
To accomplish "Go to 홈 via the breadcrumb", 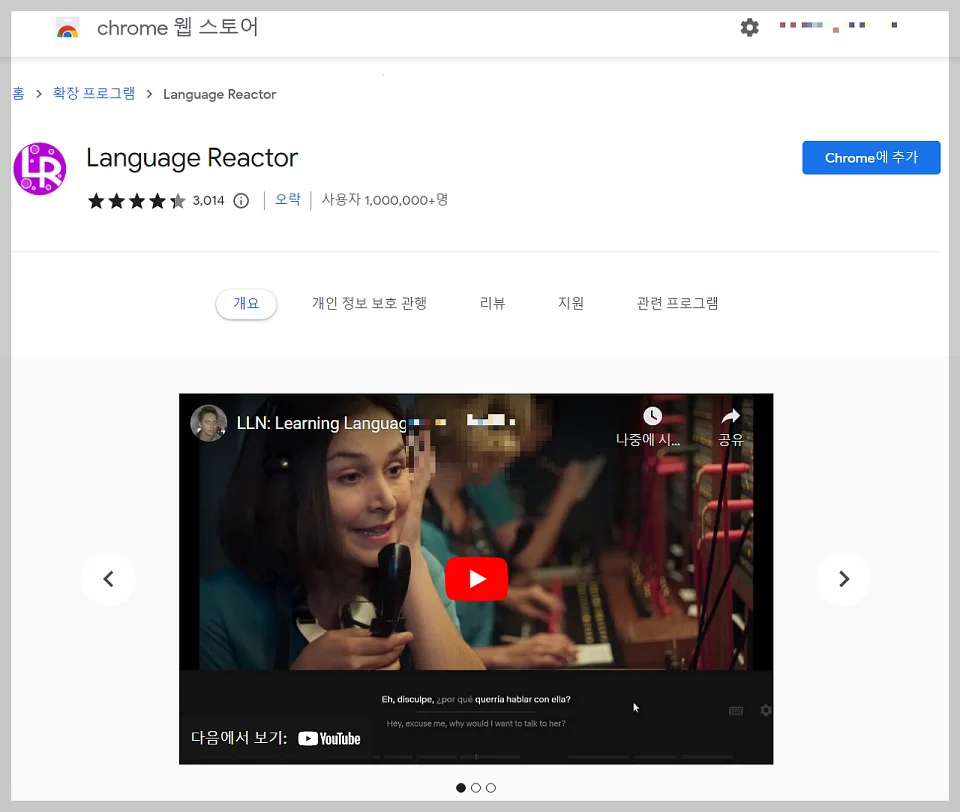I will 17,93.
